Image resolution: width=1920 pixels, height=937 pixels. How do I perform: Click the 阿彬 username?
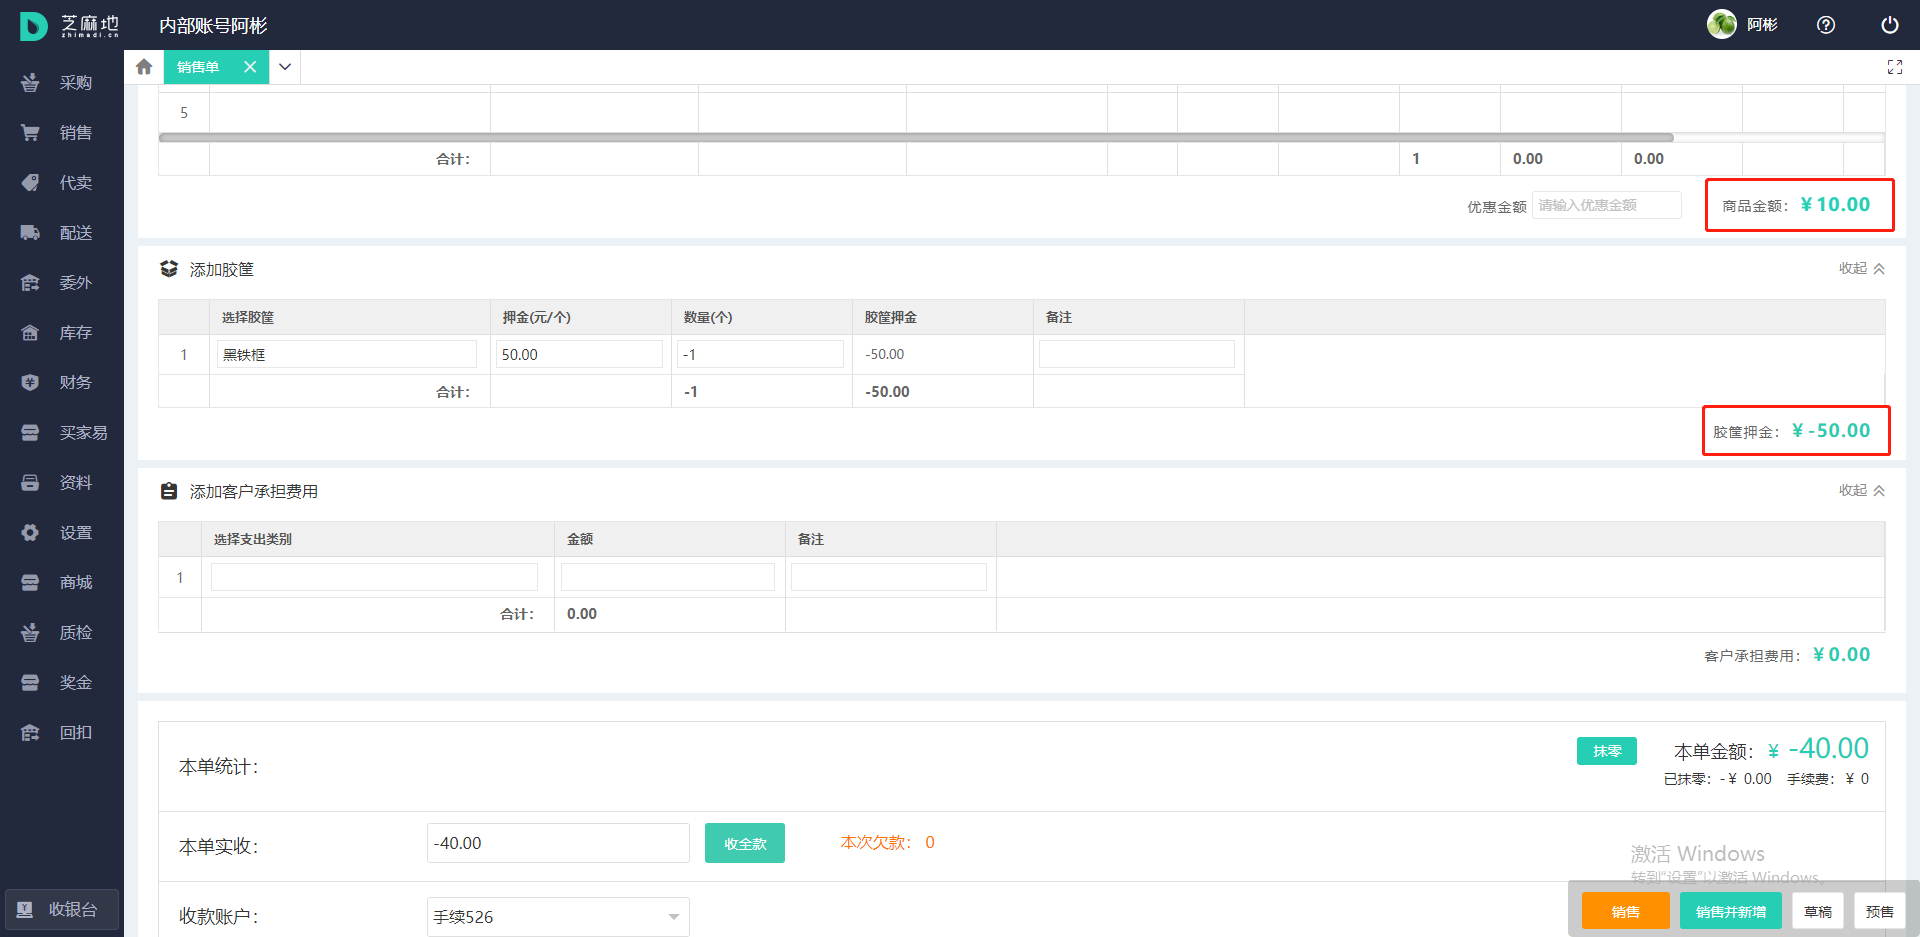pos(1762,25)
